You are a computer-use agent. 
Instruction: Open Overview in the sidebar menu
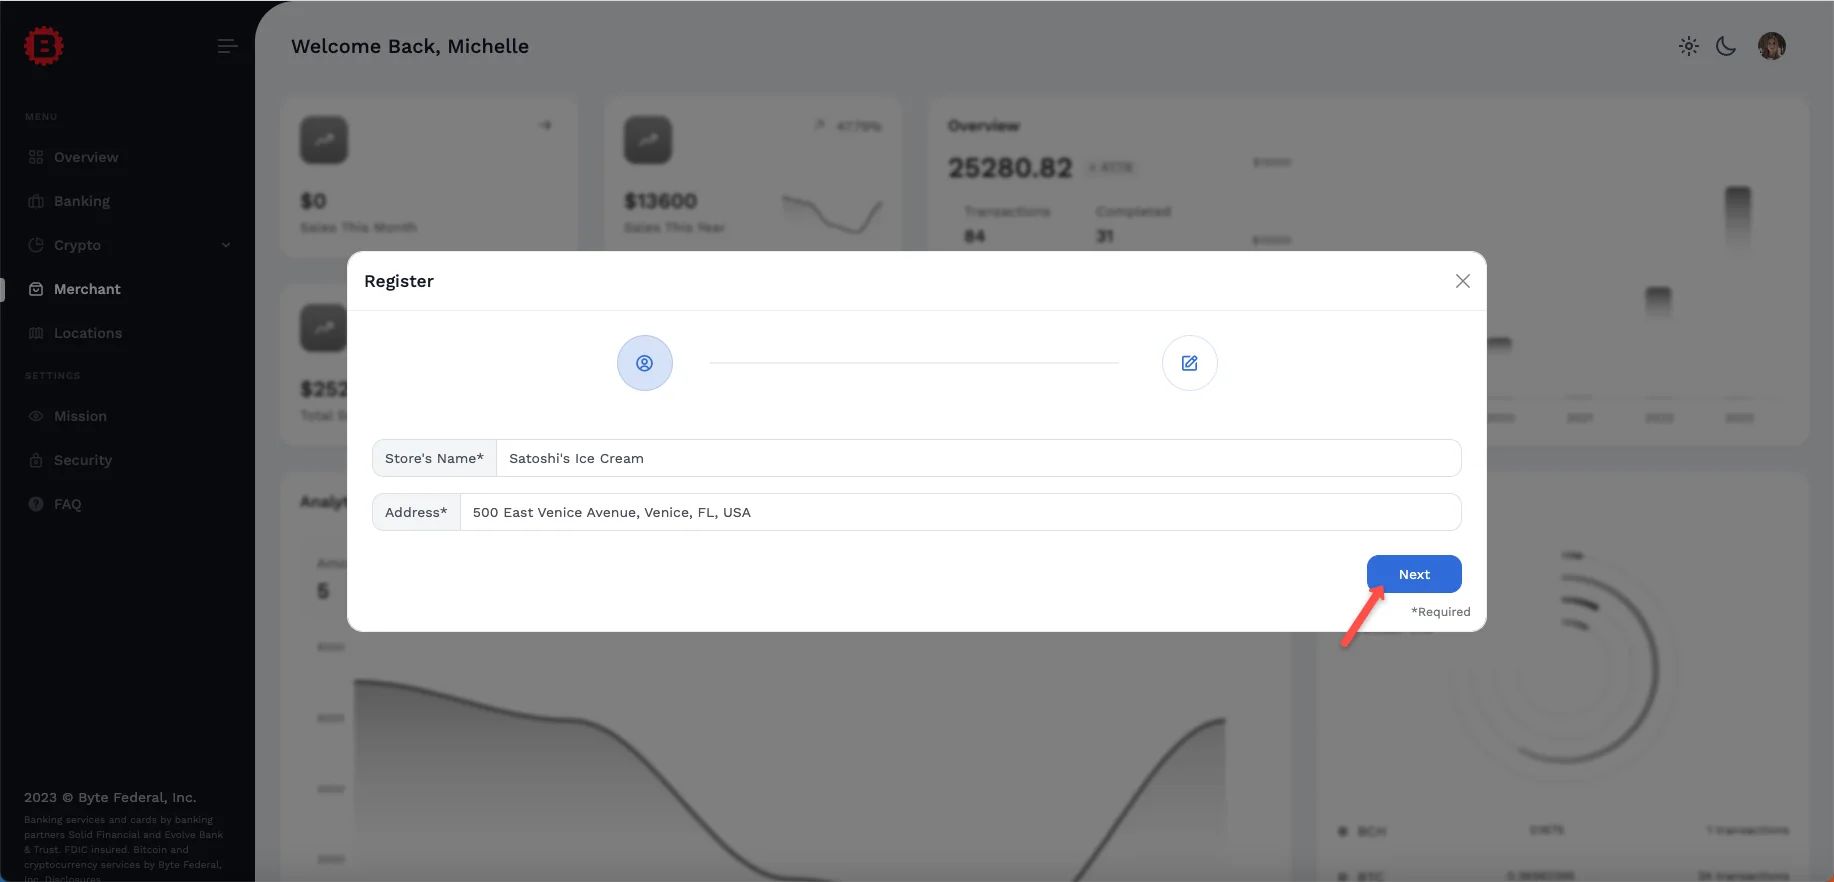[x=86, y=157]
